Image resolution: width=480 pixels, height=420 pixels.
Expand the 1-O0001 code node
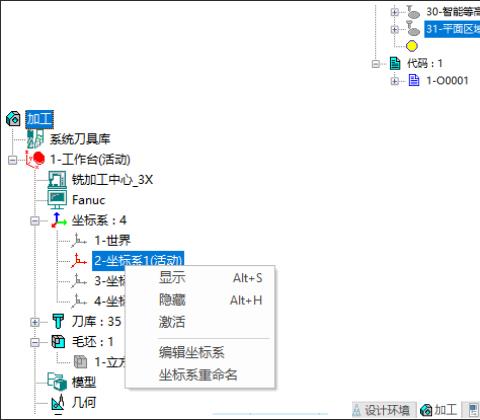395,81
